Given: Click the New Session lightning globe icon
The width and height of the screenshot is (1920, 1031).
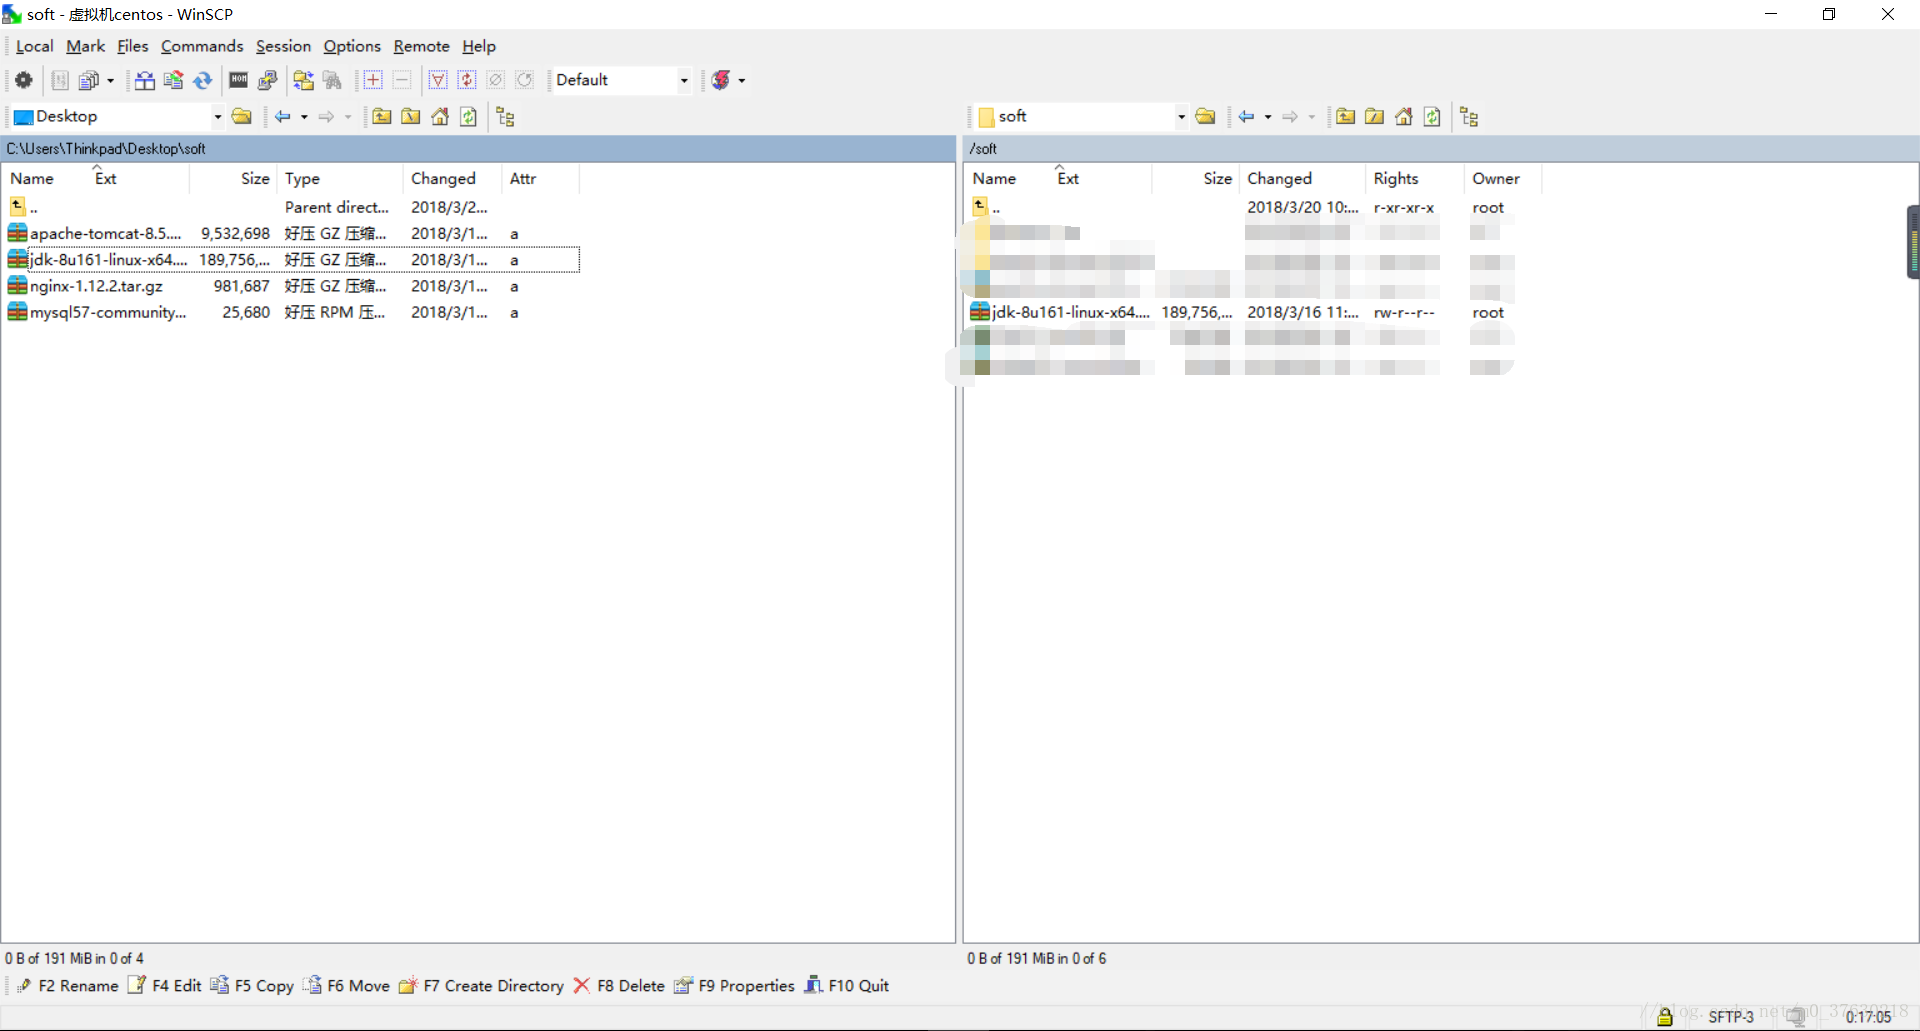Looking at the screenshot, I should point(721,80).
